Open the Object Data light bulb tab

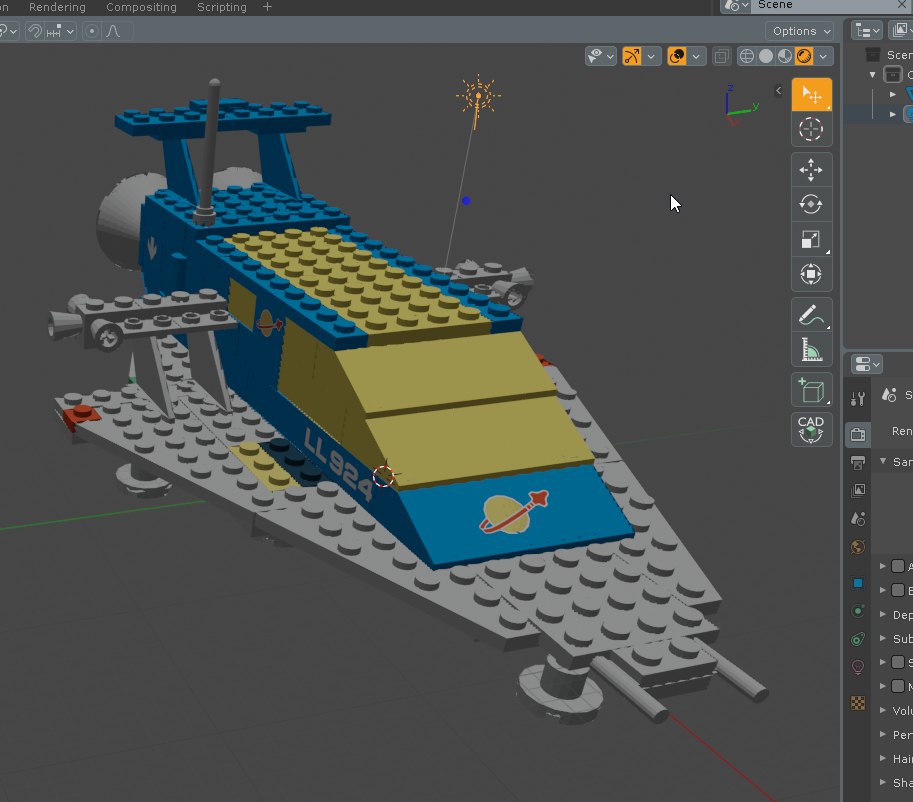pyautogui.click(x=858, y=667)
